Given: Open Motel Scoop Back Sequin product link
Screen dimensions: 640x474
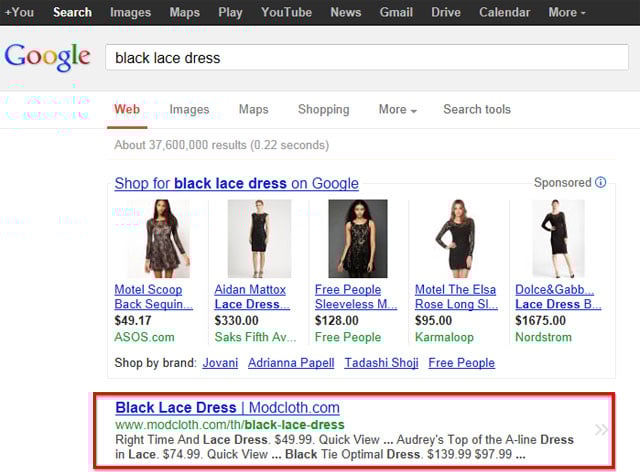Looking at the screenshot, I should (153, 297).
